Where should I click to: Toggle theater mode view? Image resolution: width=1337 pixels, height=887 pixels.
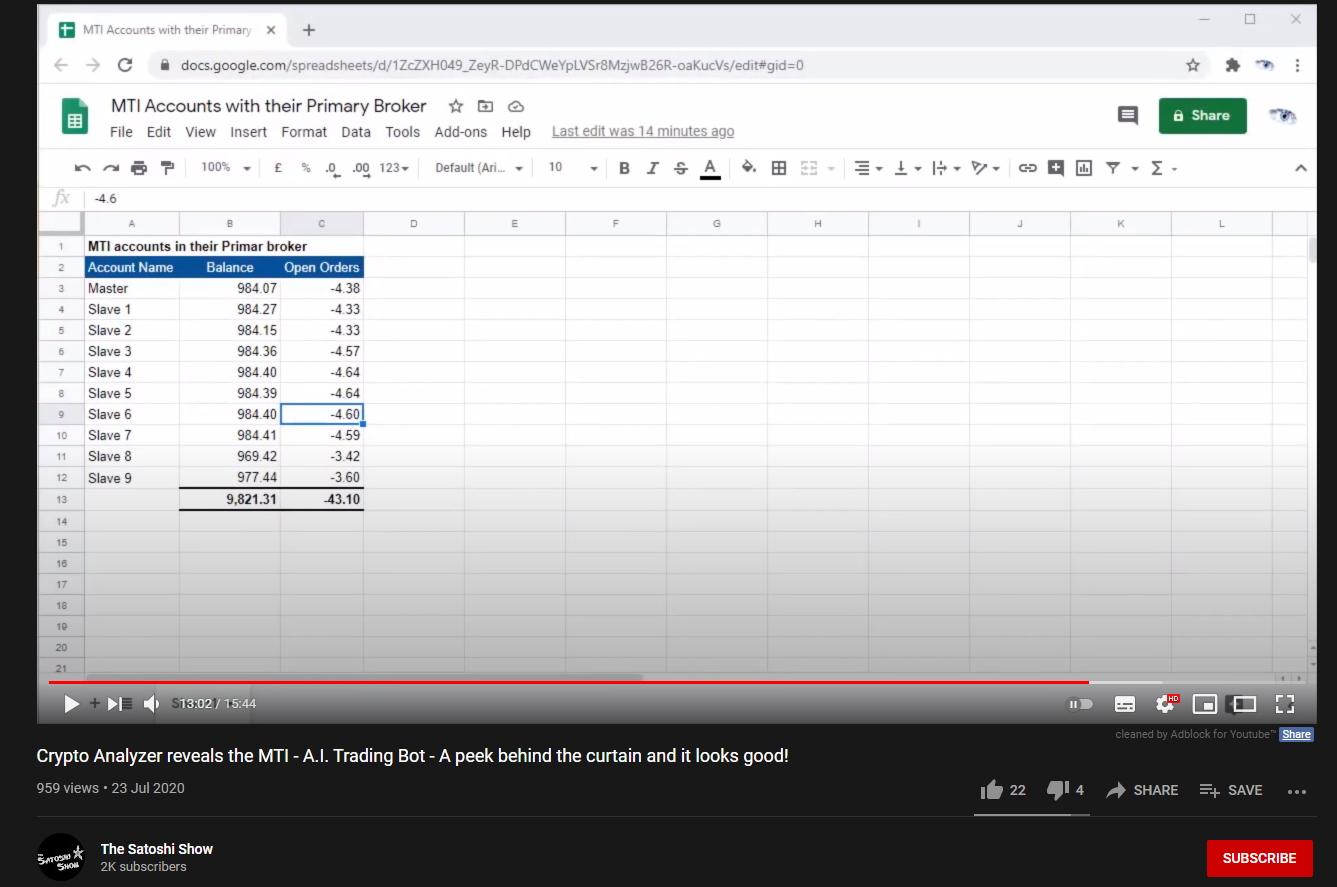coord(1243,704)
